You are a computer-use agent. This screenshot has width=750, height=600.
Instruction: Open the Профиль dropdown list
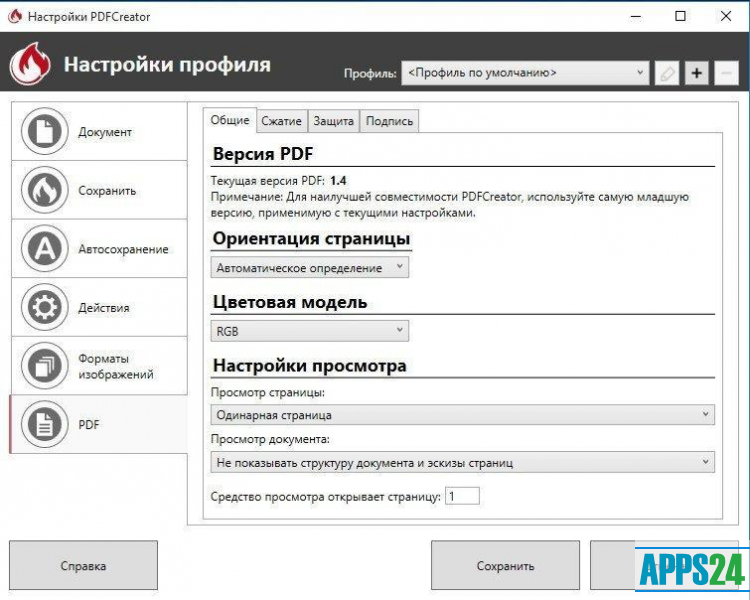[525, 73]
